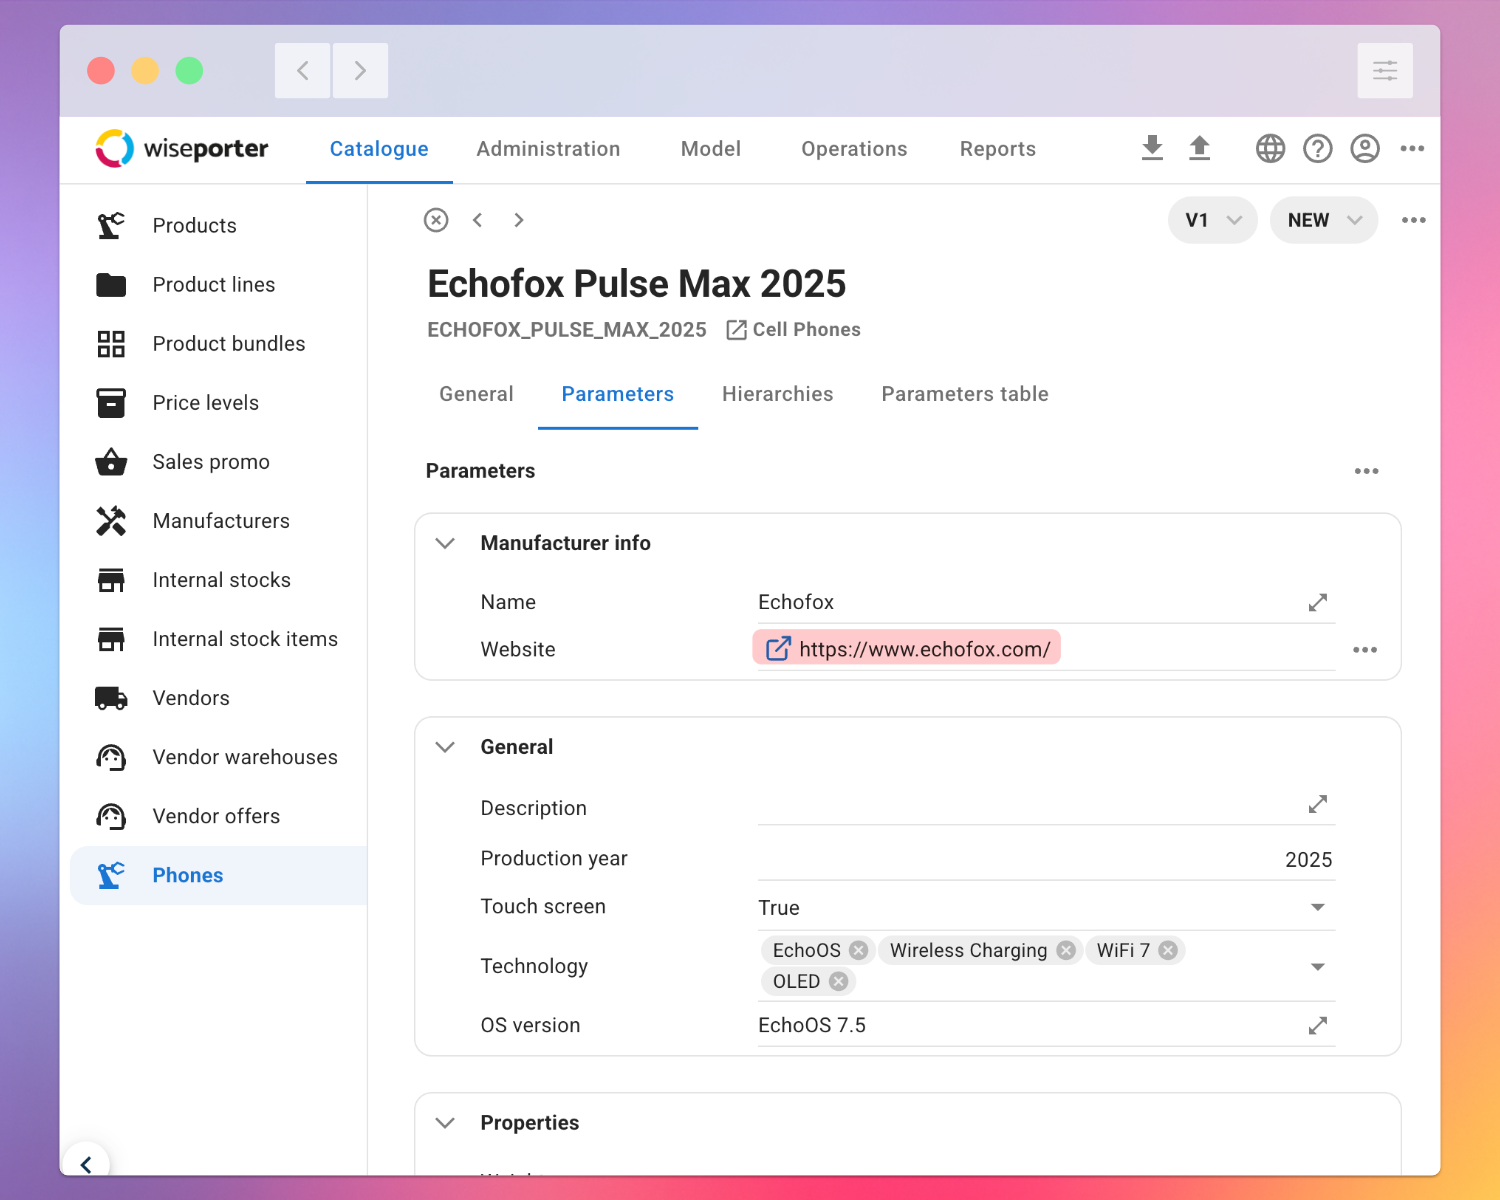
Task: Select the Parameters tab
Action: 618,394
